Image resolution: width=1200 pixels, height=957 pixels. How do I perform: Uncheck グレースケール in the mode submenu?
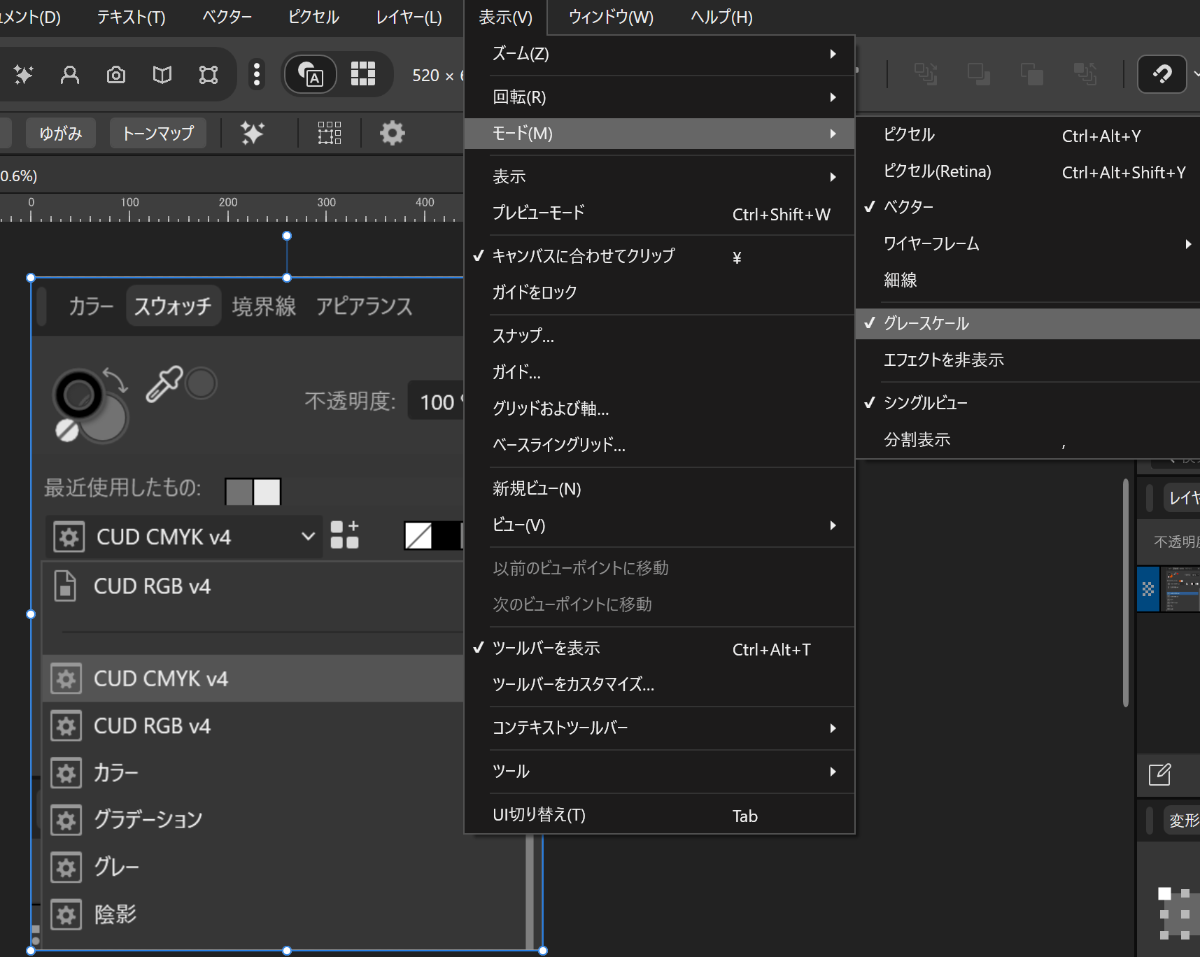click(x=1028, y=323)
